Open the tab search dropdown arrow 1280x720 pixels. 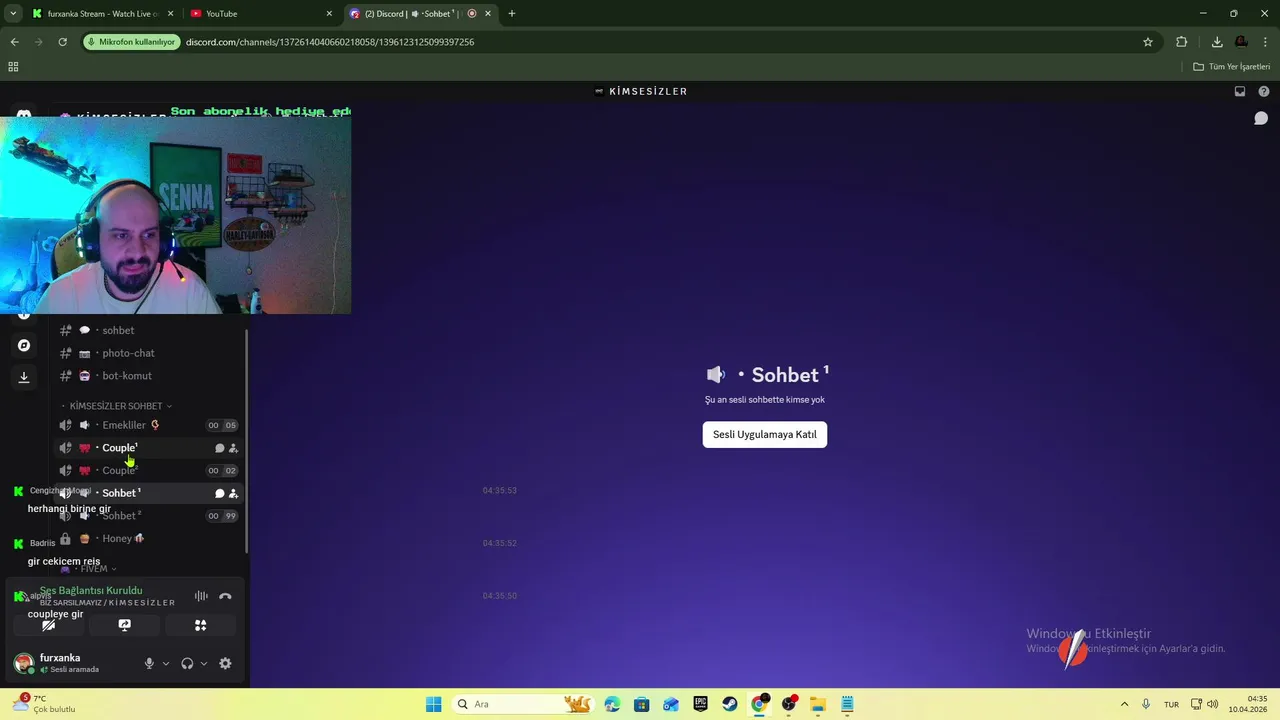pyautogui.click(x=12, y=14)
